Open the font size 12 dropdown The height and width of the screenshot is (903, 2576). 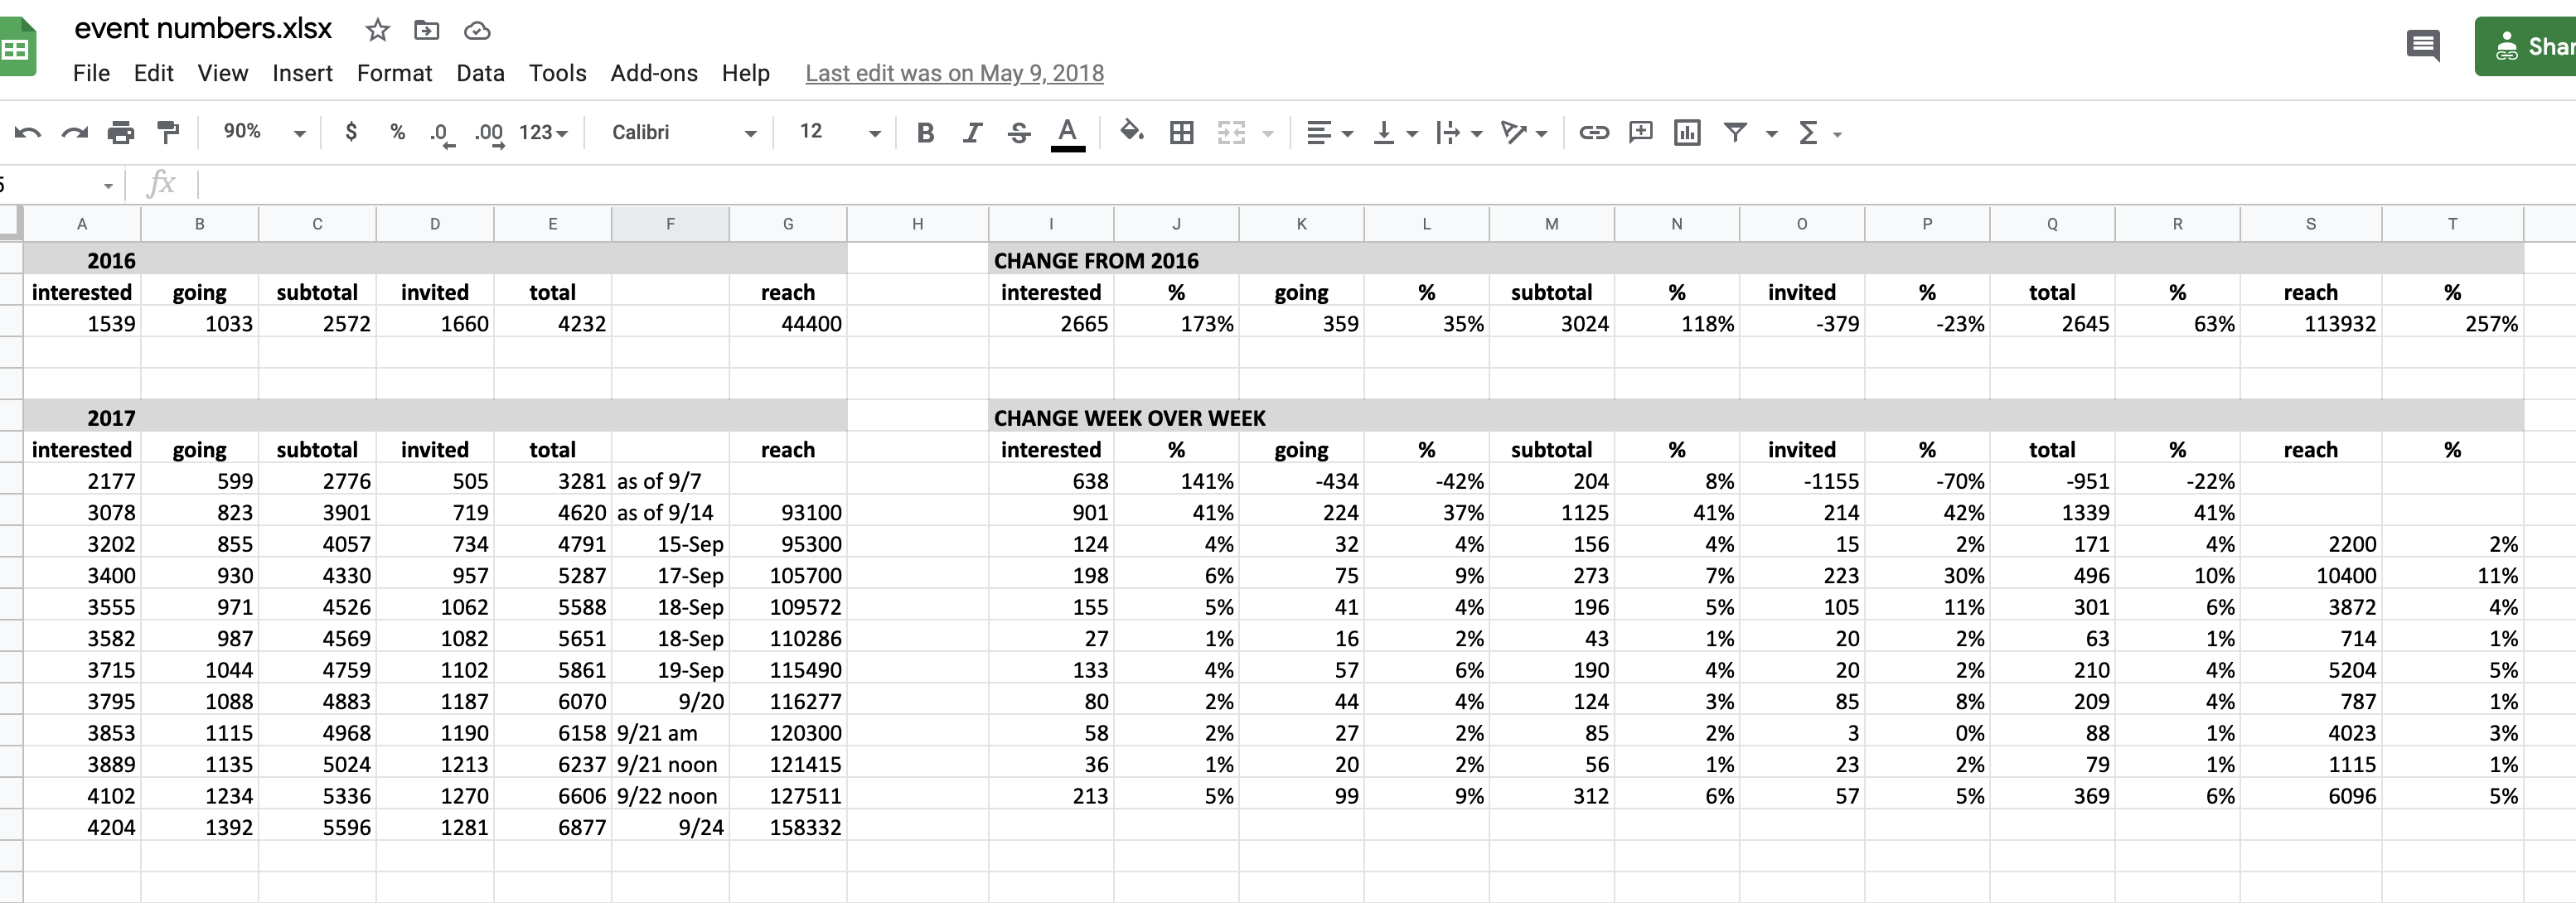point(839,132)
